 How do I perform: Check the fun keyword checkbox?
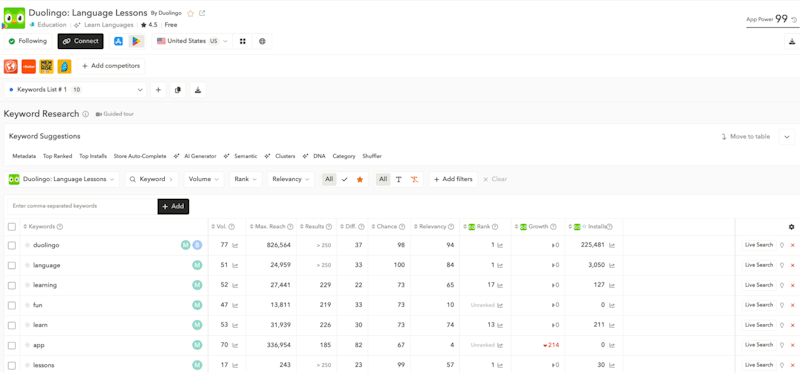[12, 305]
